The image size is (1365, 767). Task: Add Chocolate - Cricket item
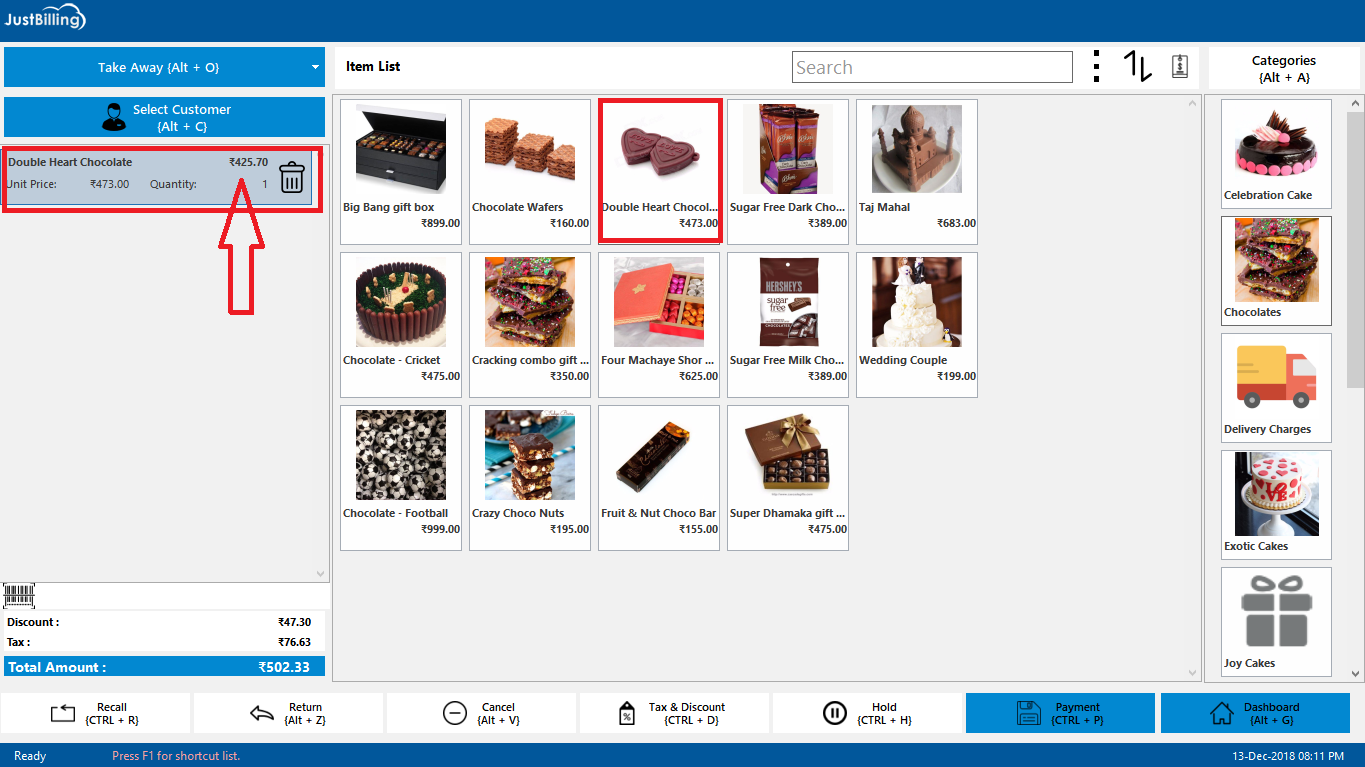click(x=401, y=324)
